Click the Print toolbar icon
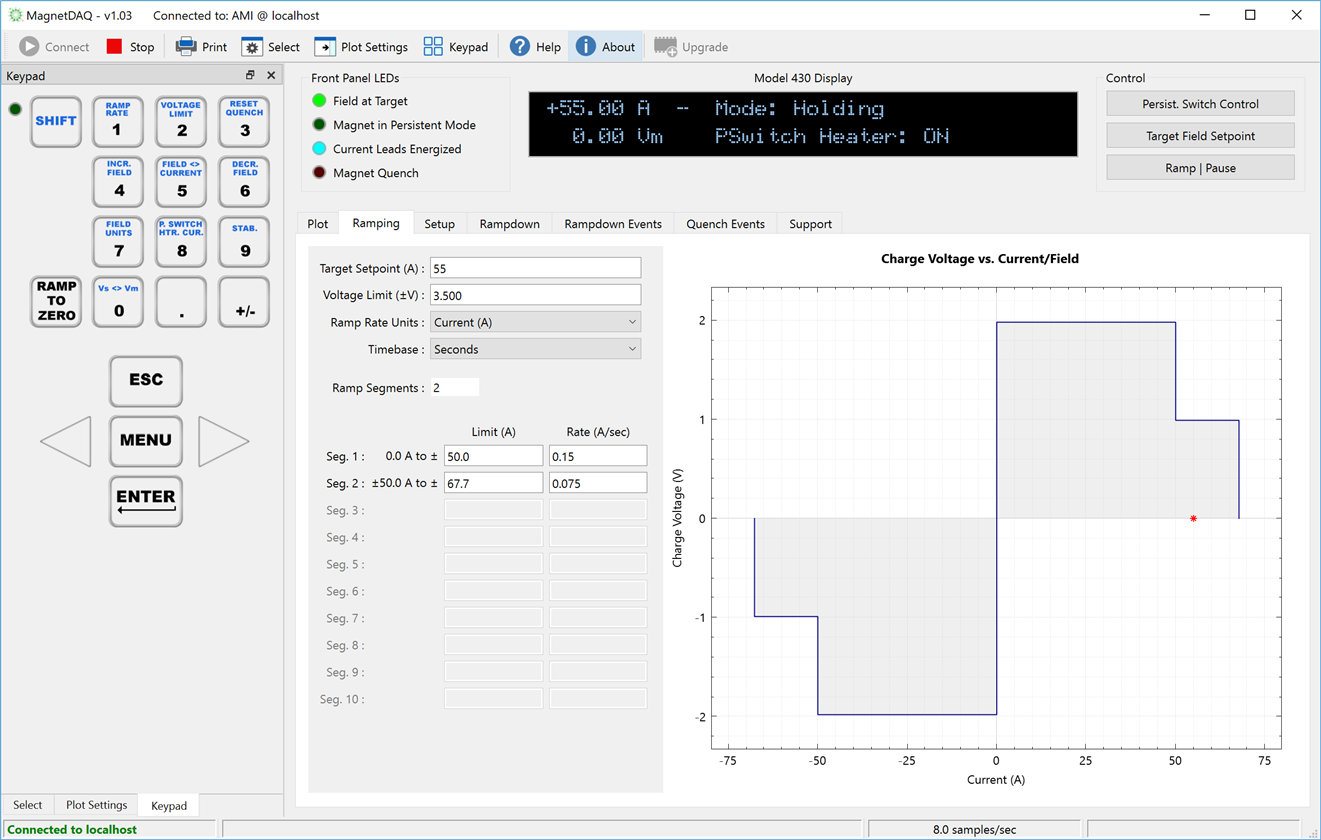 coord(186,47)
